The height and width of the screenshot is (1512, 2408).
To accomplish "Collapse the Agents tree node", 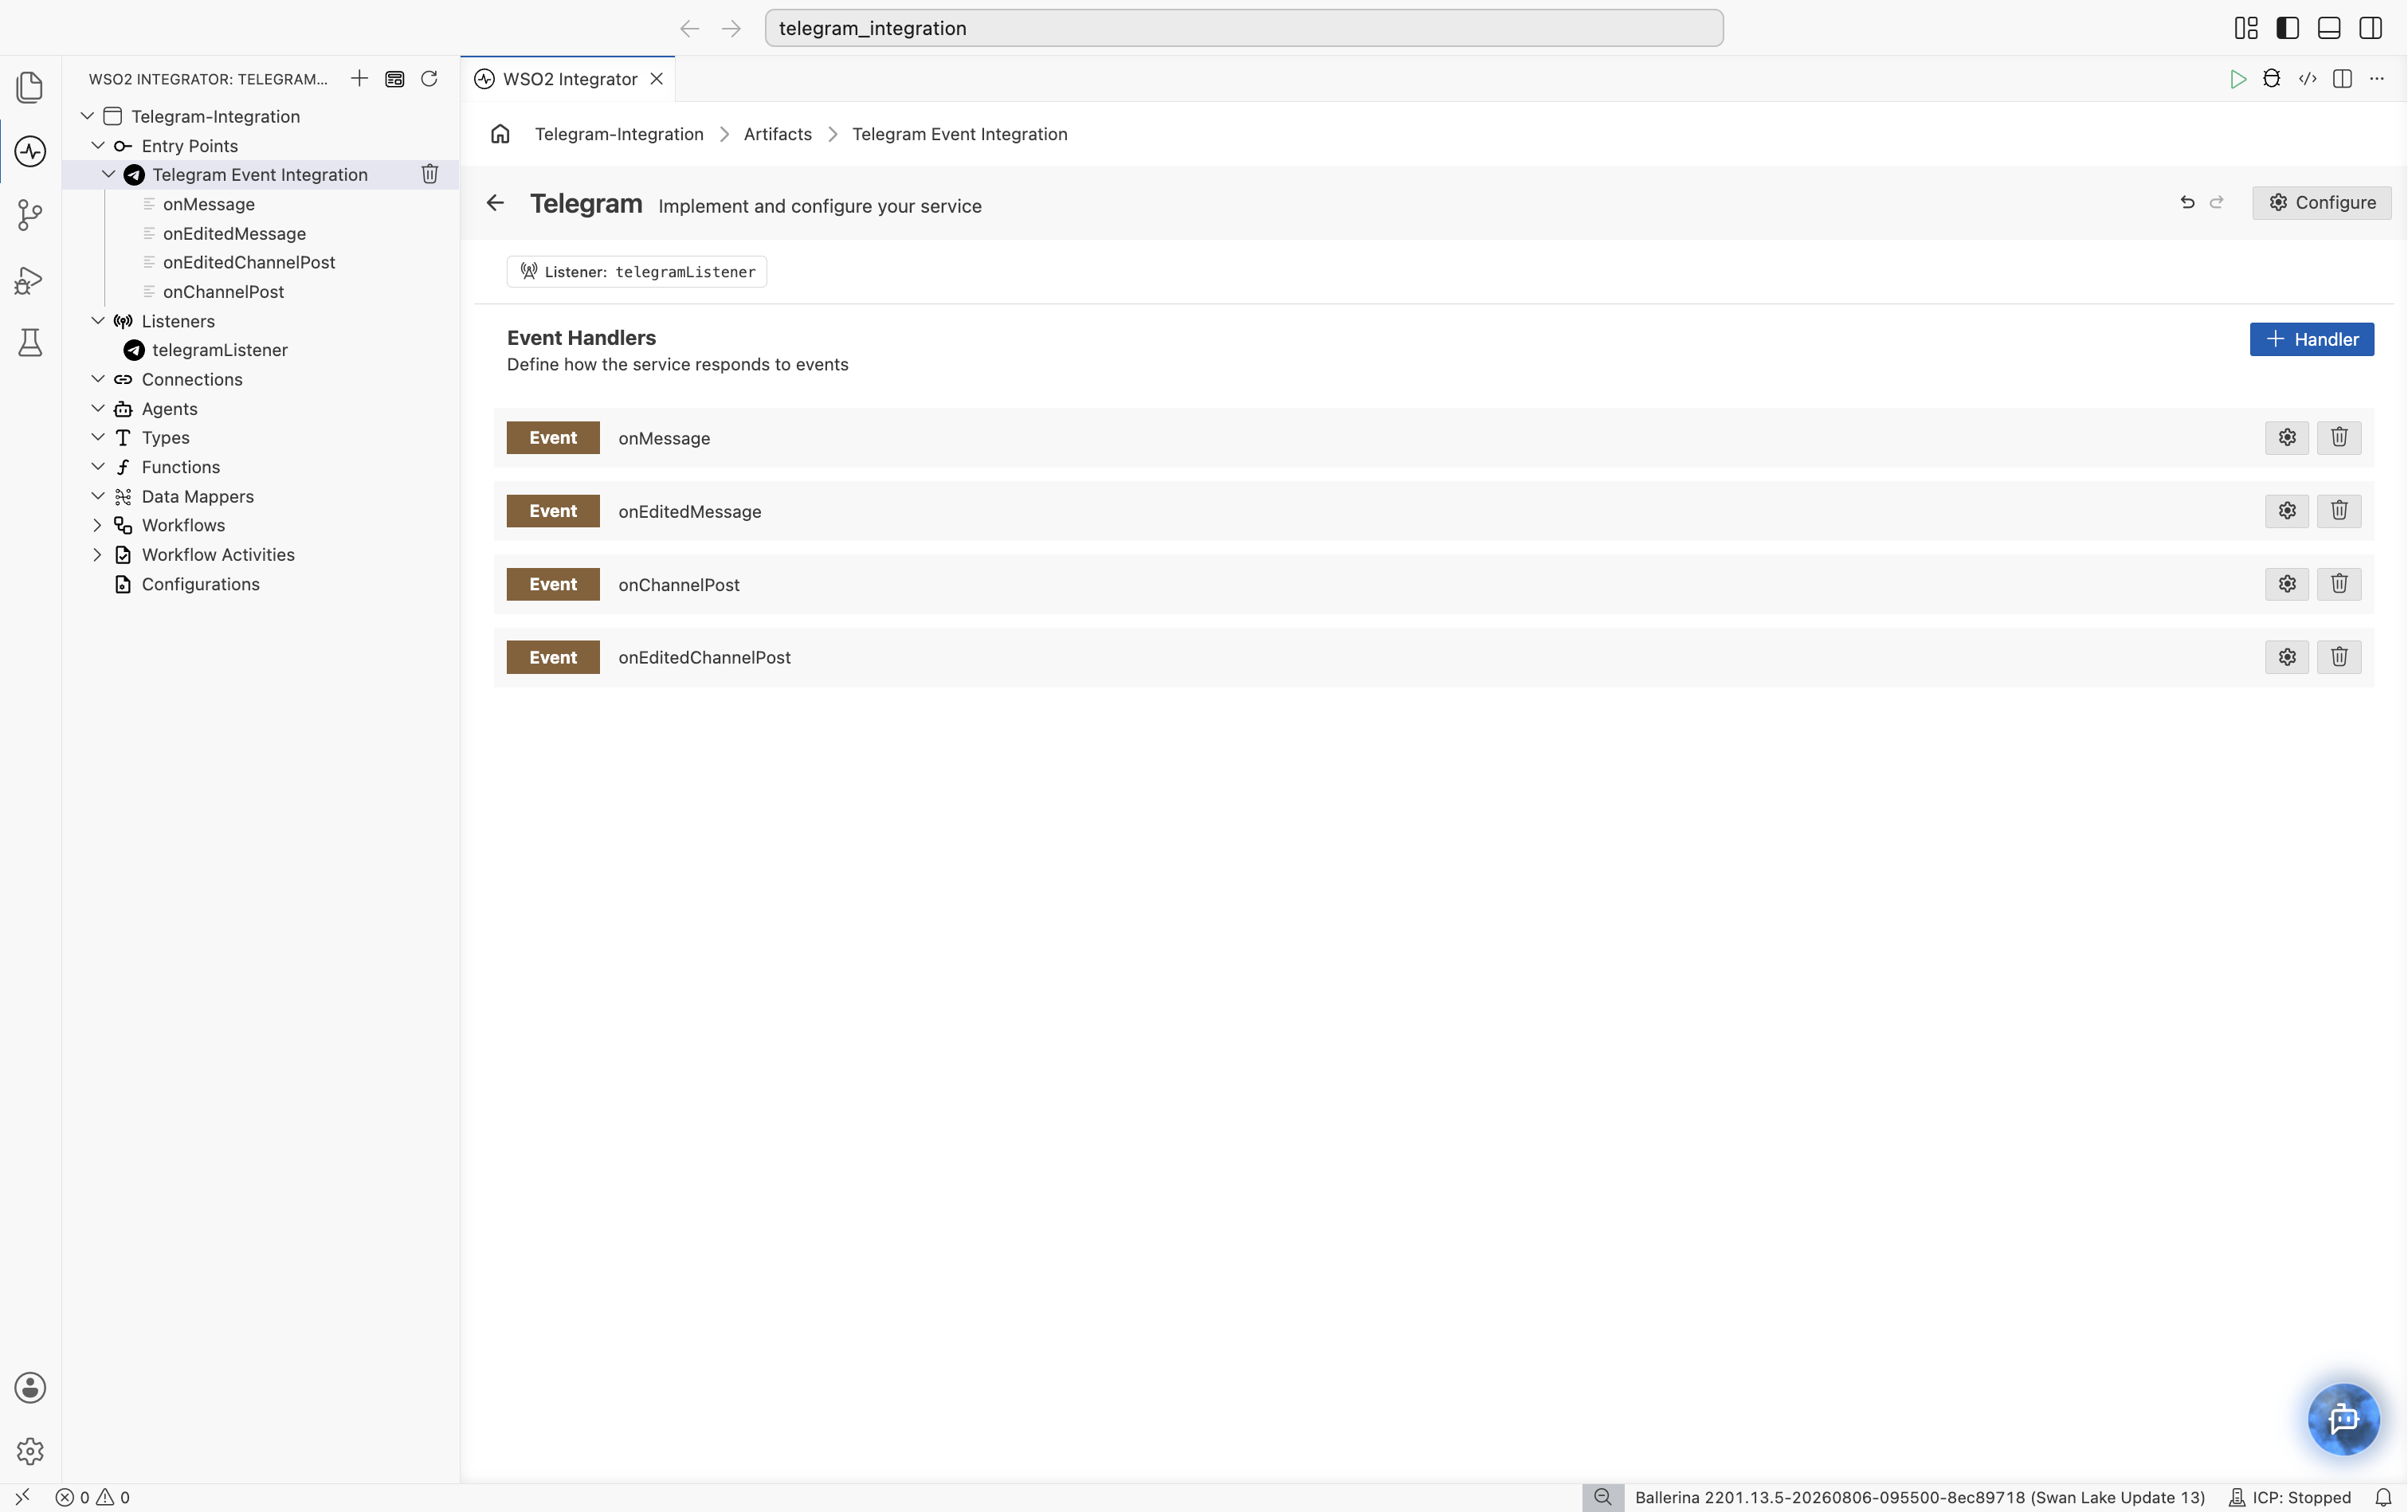I will click(x=98, y=408).
